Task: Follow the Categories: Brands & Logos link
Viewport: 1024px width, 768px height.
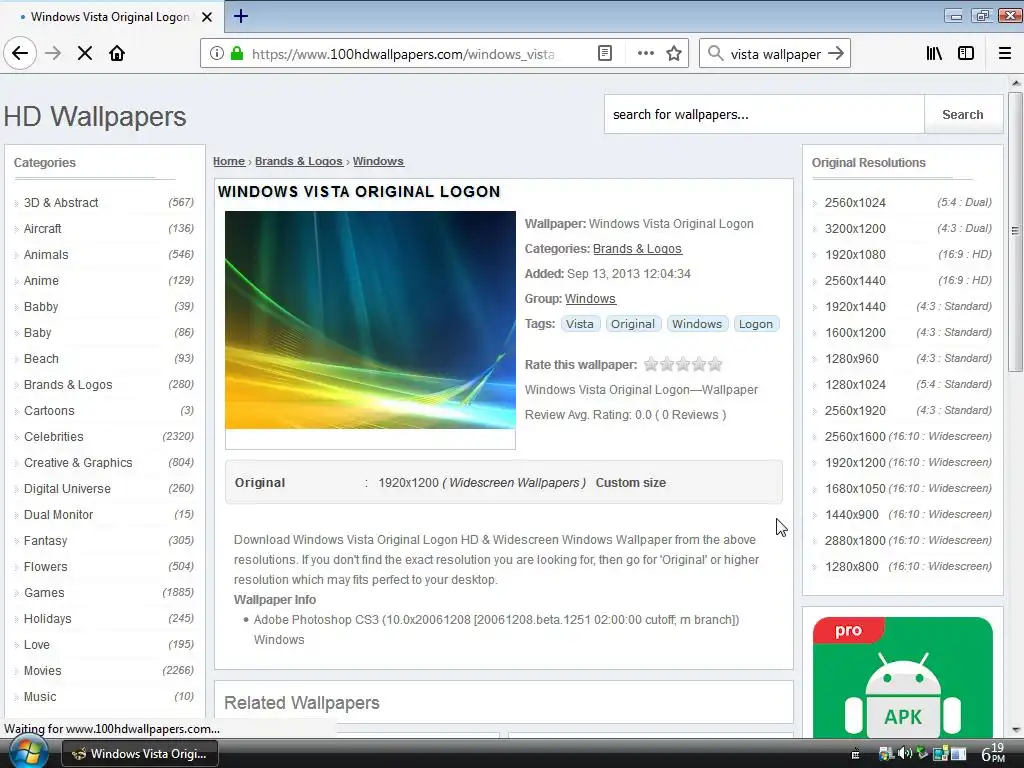Action: (x=637, y=249)
